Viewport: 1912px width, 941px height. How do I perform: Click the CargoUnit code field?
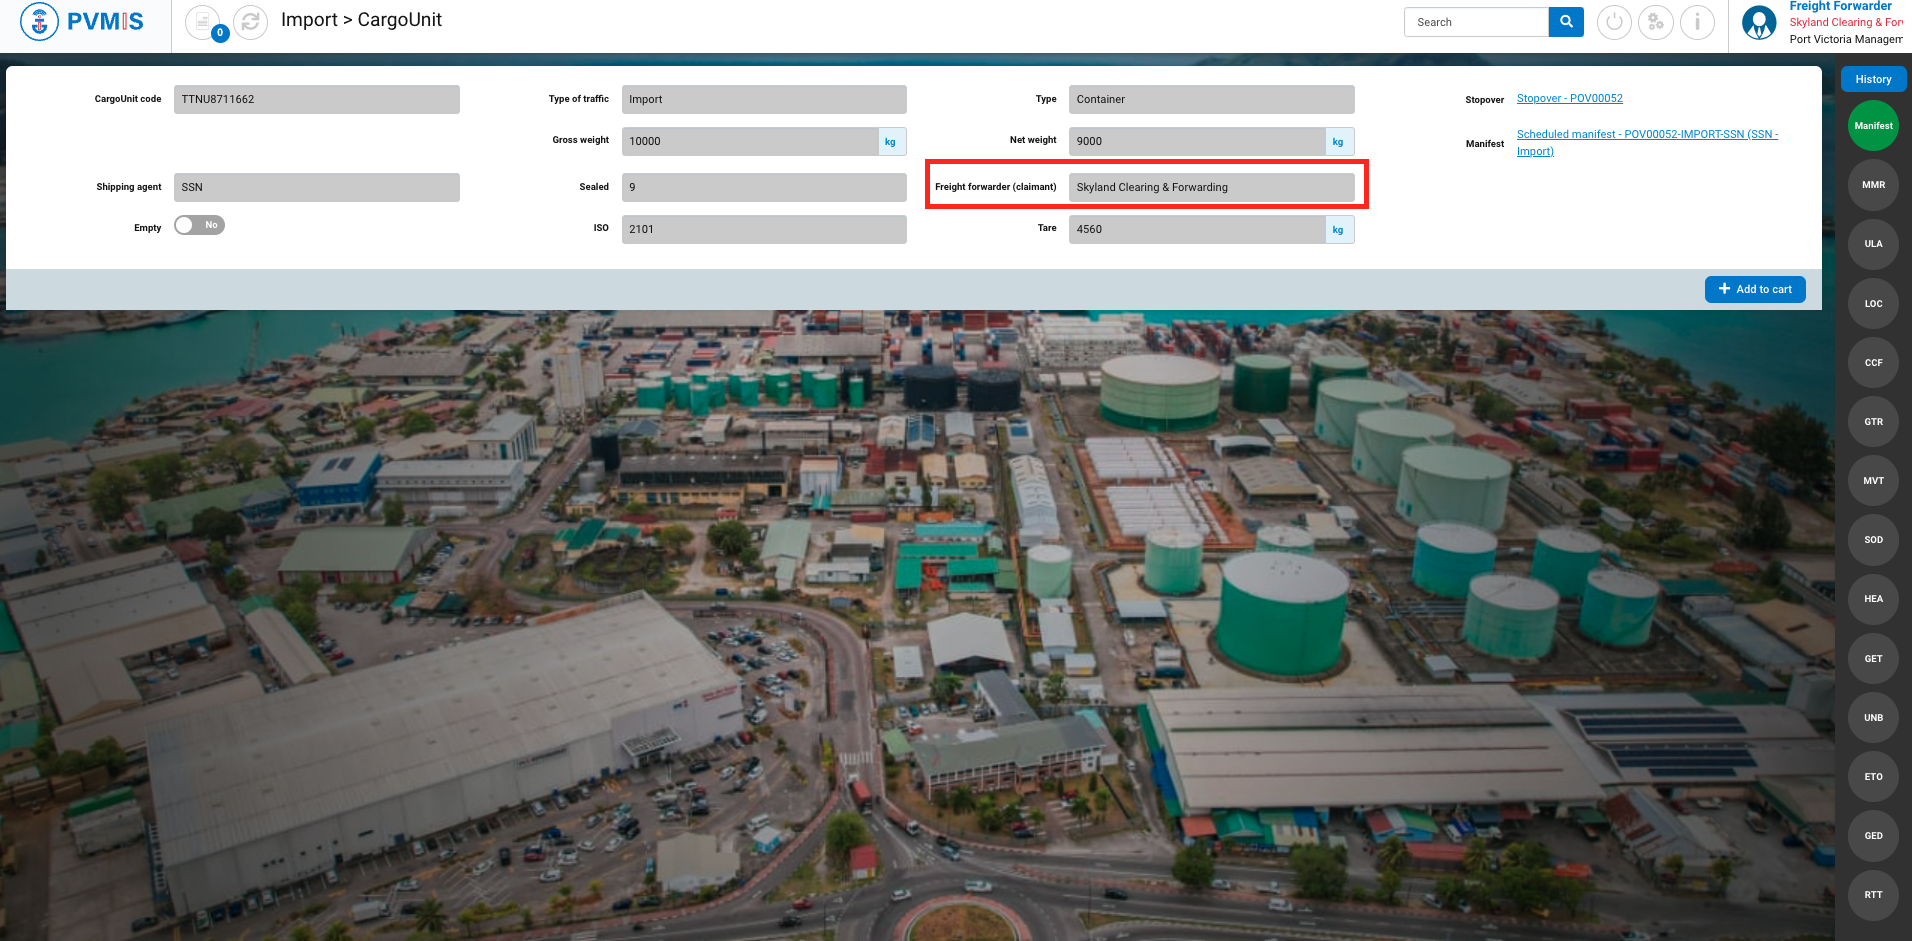(316, 100)
